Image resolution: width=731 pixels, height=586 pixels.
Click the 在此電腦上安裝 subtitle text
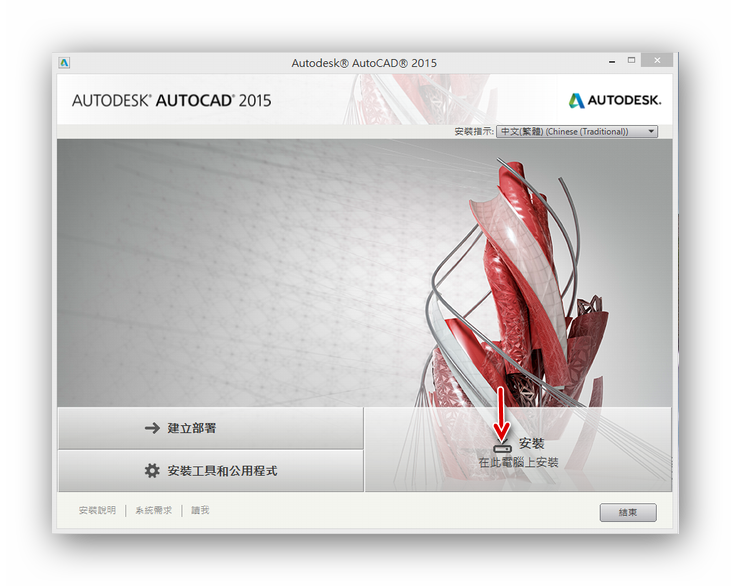[x=518, y=462]
